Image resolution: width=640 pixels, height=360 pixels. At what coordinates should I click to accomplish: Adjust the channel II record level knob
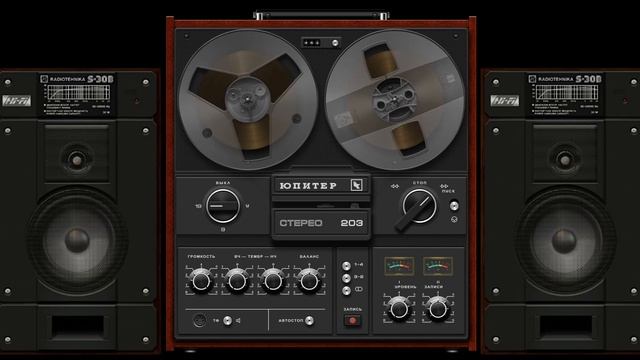tap(438, 309)
